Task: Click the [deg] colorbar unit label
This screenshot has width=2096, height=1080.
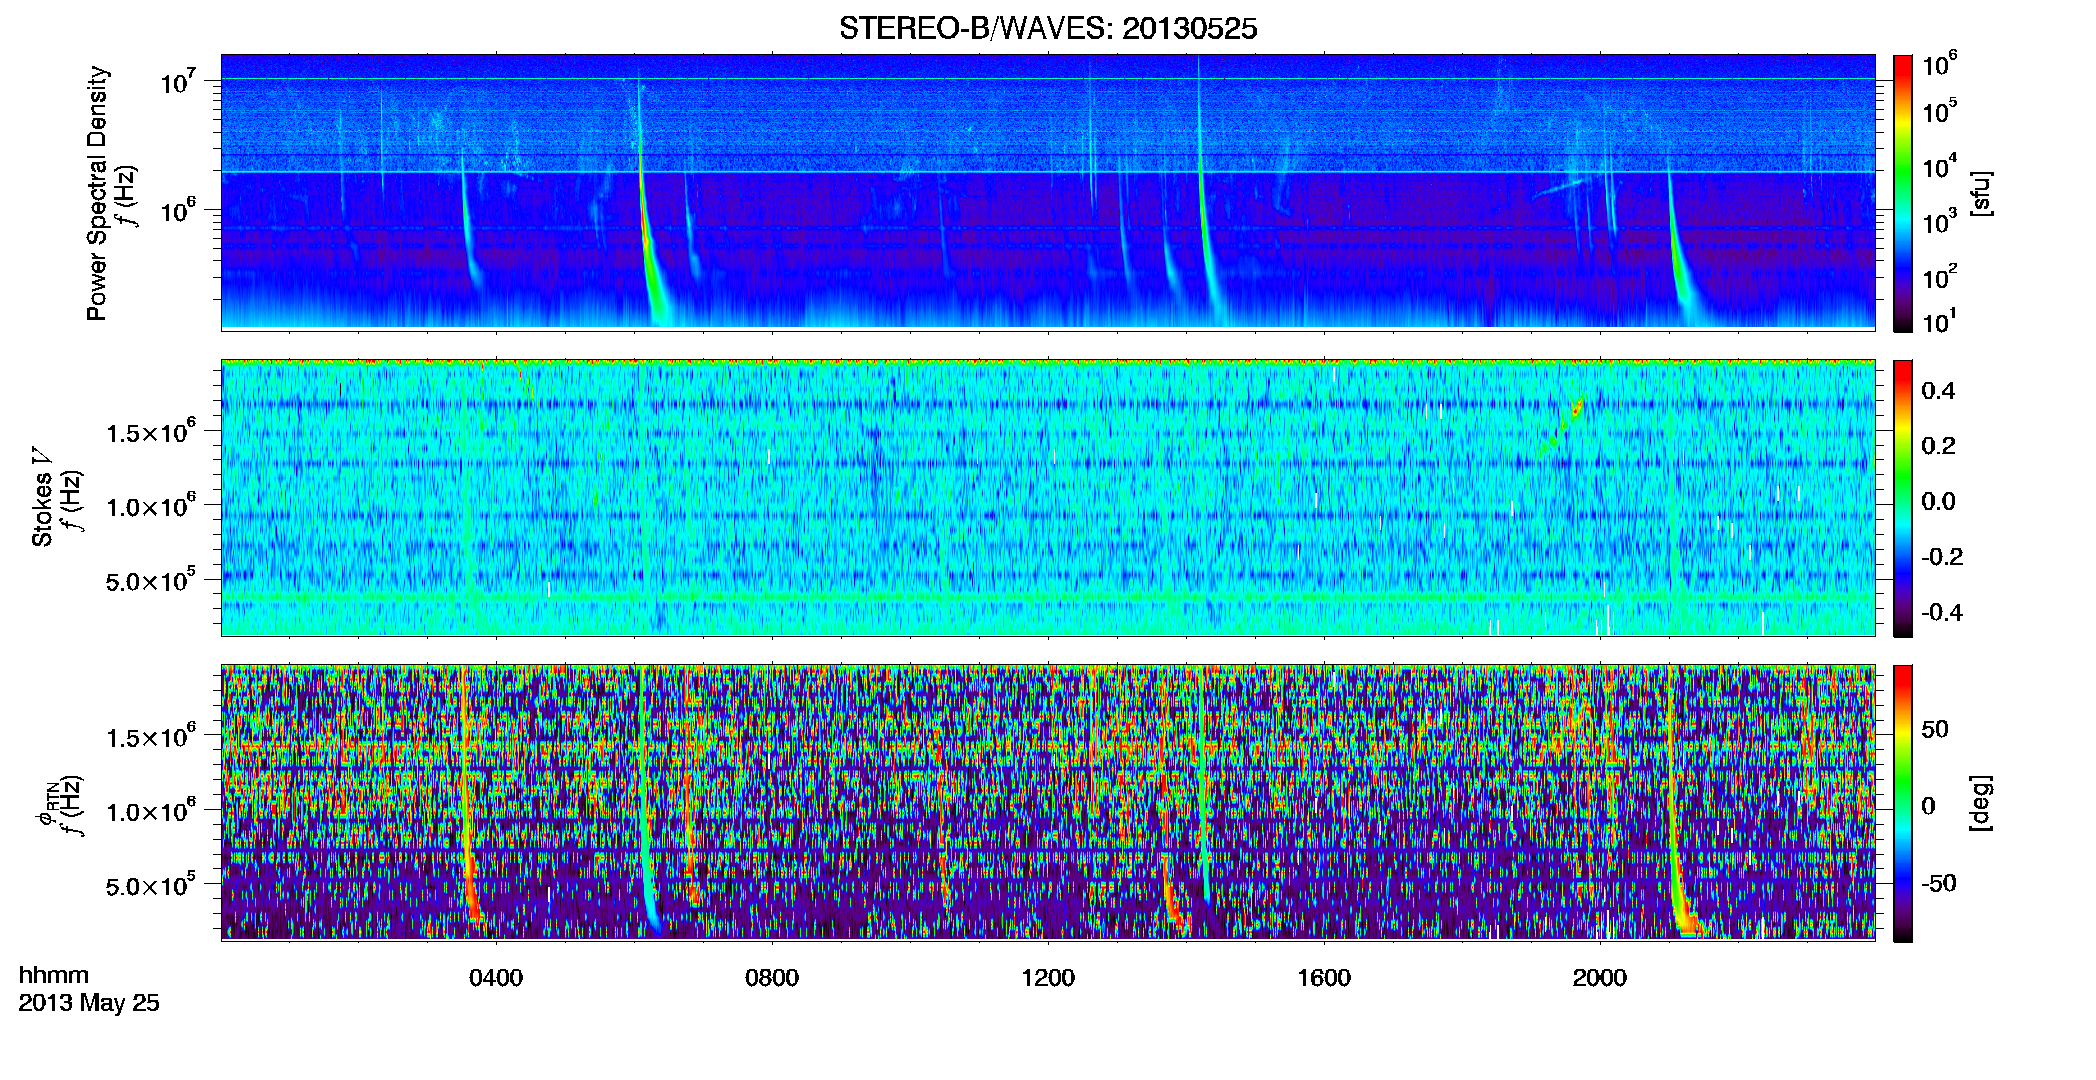Action: (x=1981, y=803)
